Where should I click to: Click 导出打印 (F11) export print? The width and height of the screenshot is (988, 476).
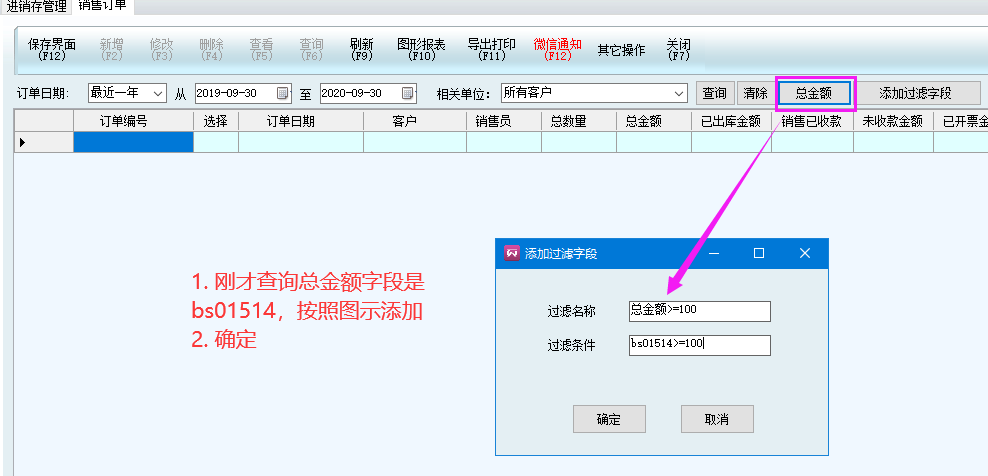click(491, 49)
